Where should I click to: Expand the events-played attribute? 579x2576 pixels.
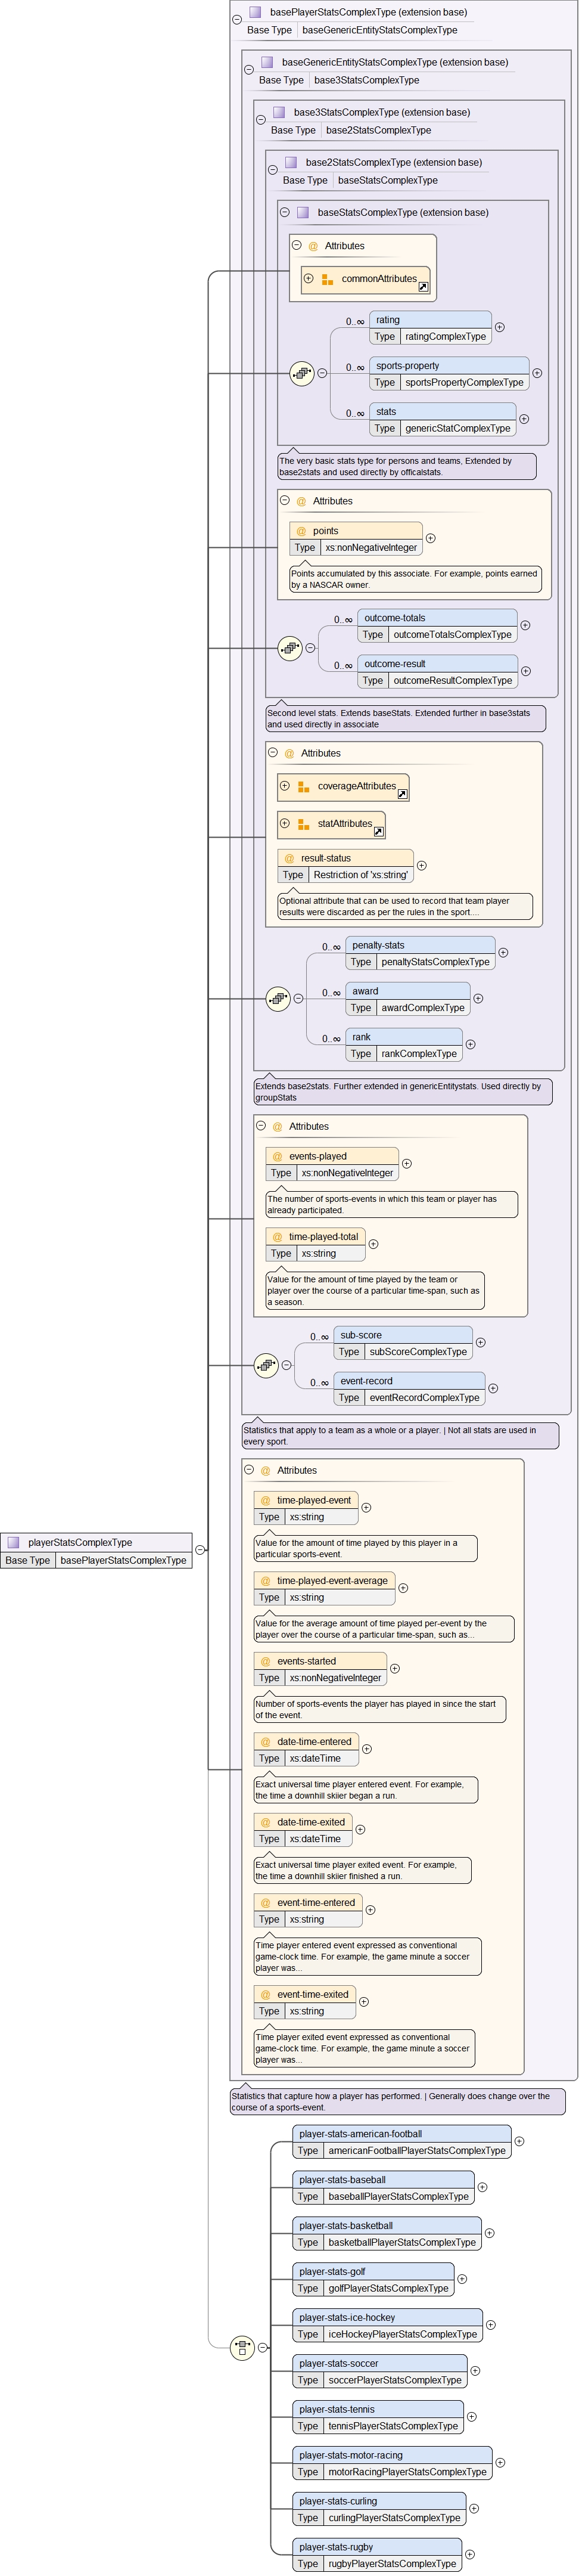(407, 1163)
